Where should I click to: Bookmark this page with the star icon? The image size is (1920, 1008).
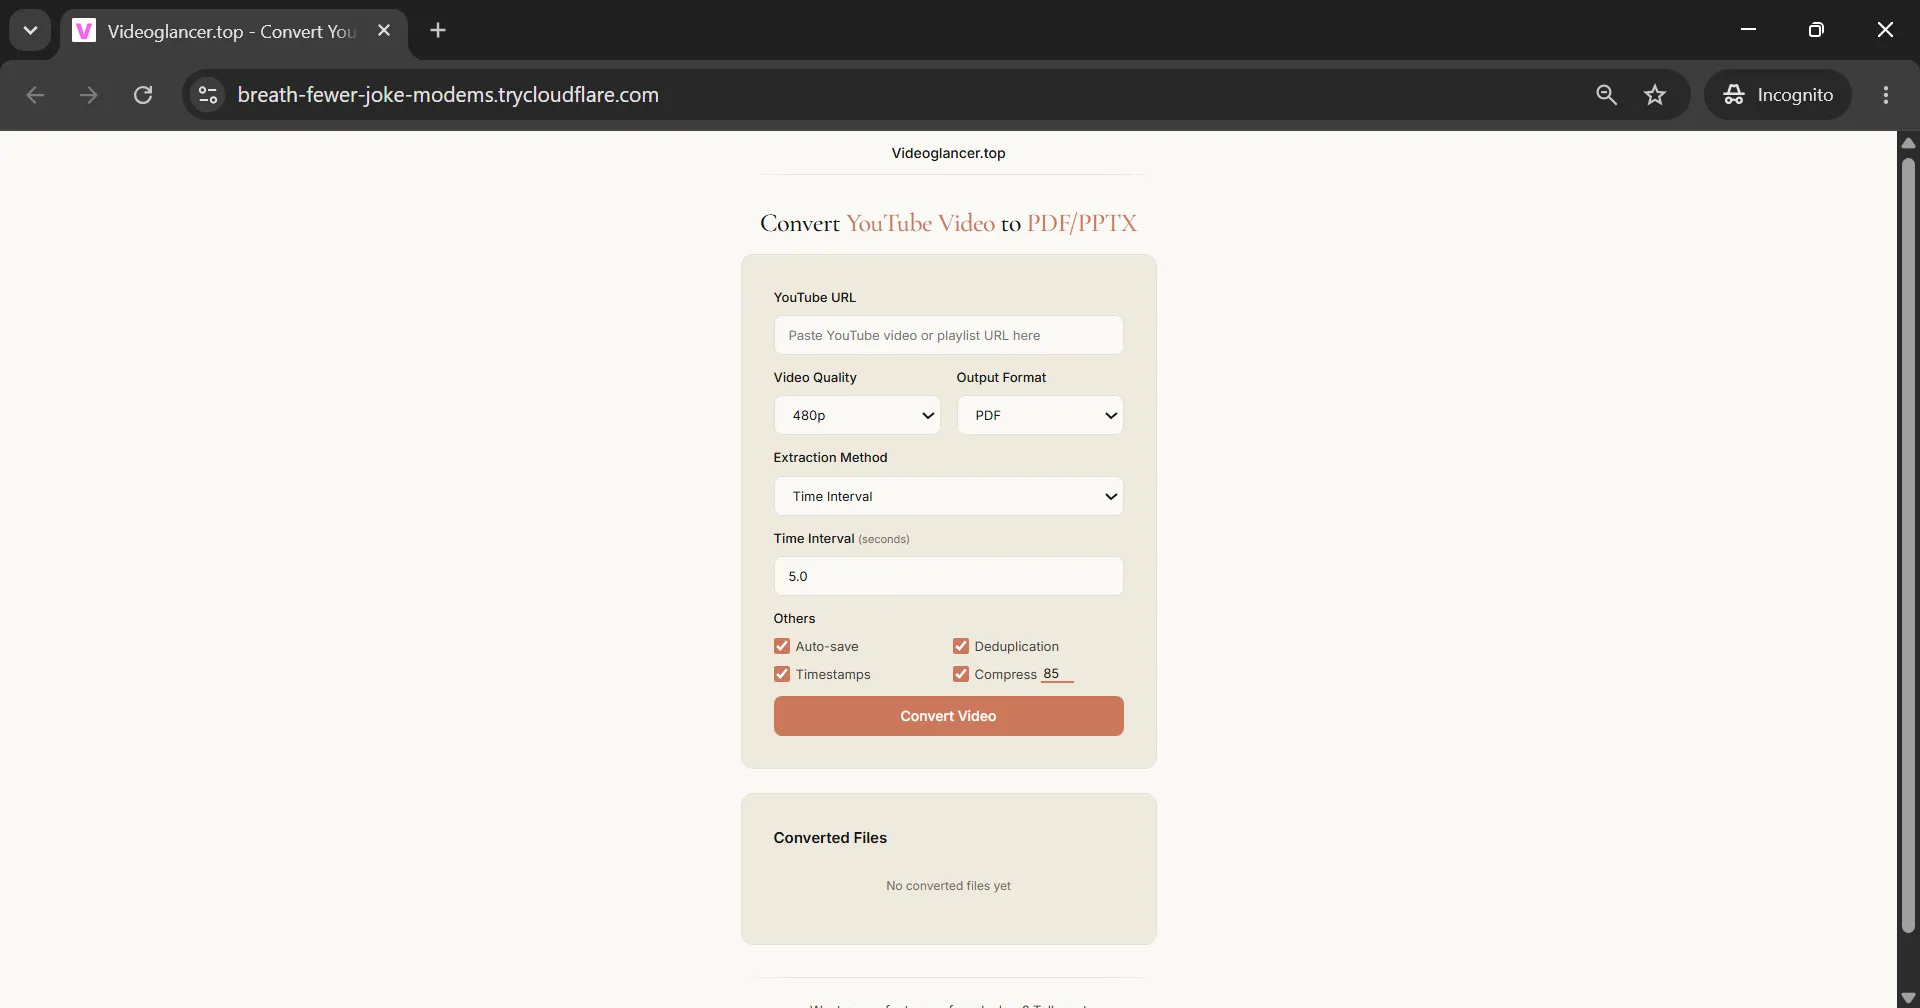pyautogui.click(x=1655, y=95)
